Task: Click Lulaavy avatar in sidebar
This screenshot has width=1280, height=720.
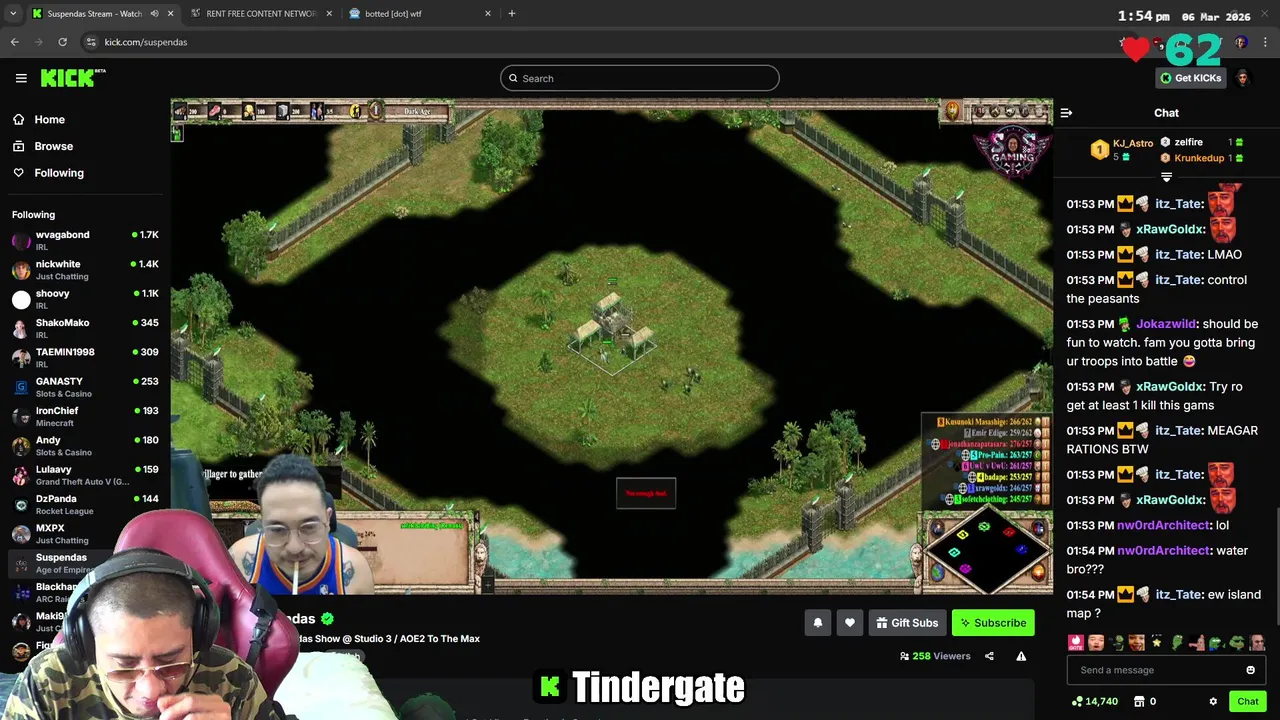Action: pos(21,475)
